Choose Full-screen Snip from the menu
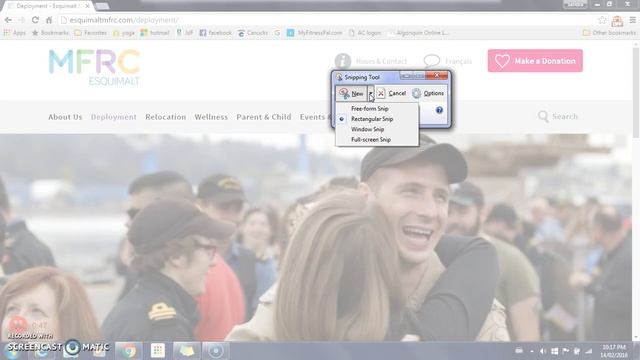Viewport: 640px width, 360px height. pyautogui.click(x=371, y=140)
